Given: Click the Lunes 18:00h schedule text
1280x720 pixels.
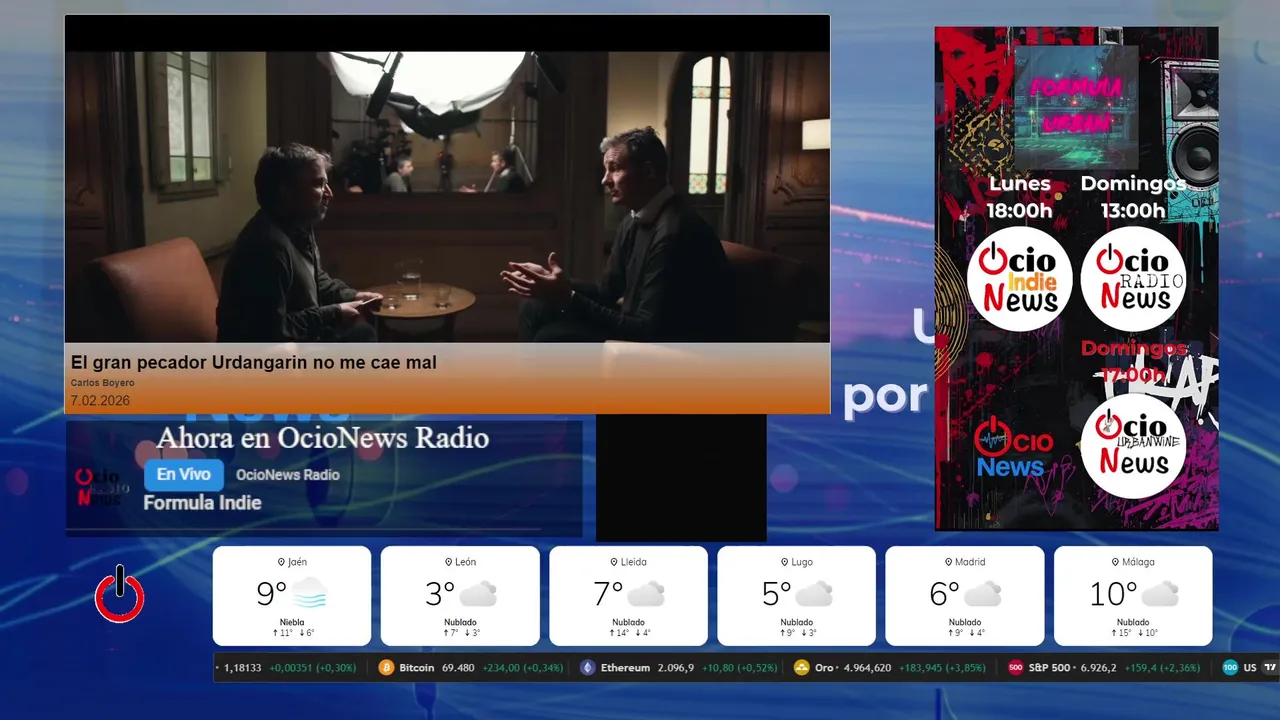Looking at the screenshot, I should tap(1020, 197).
